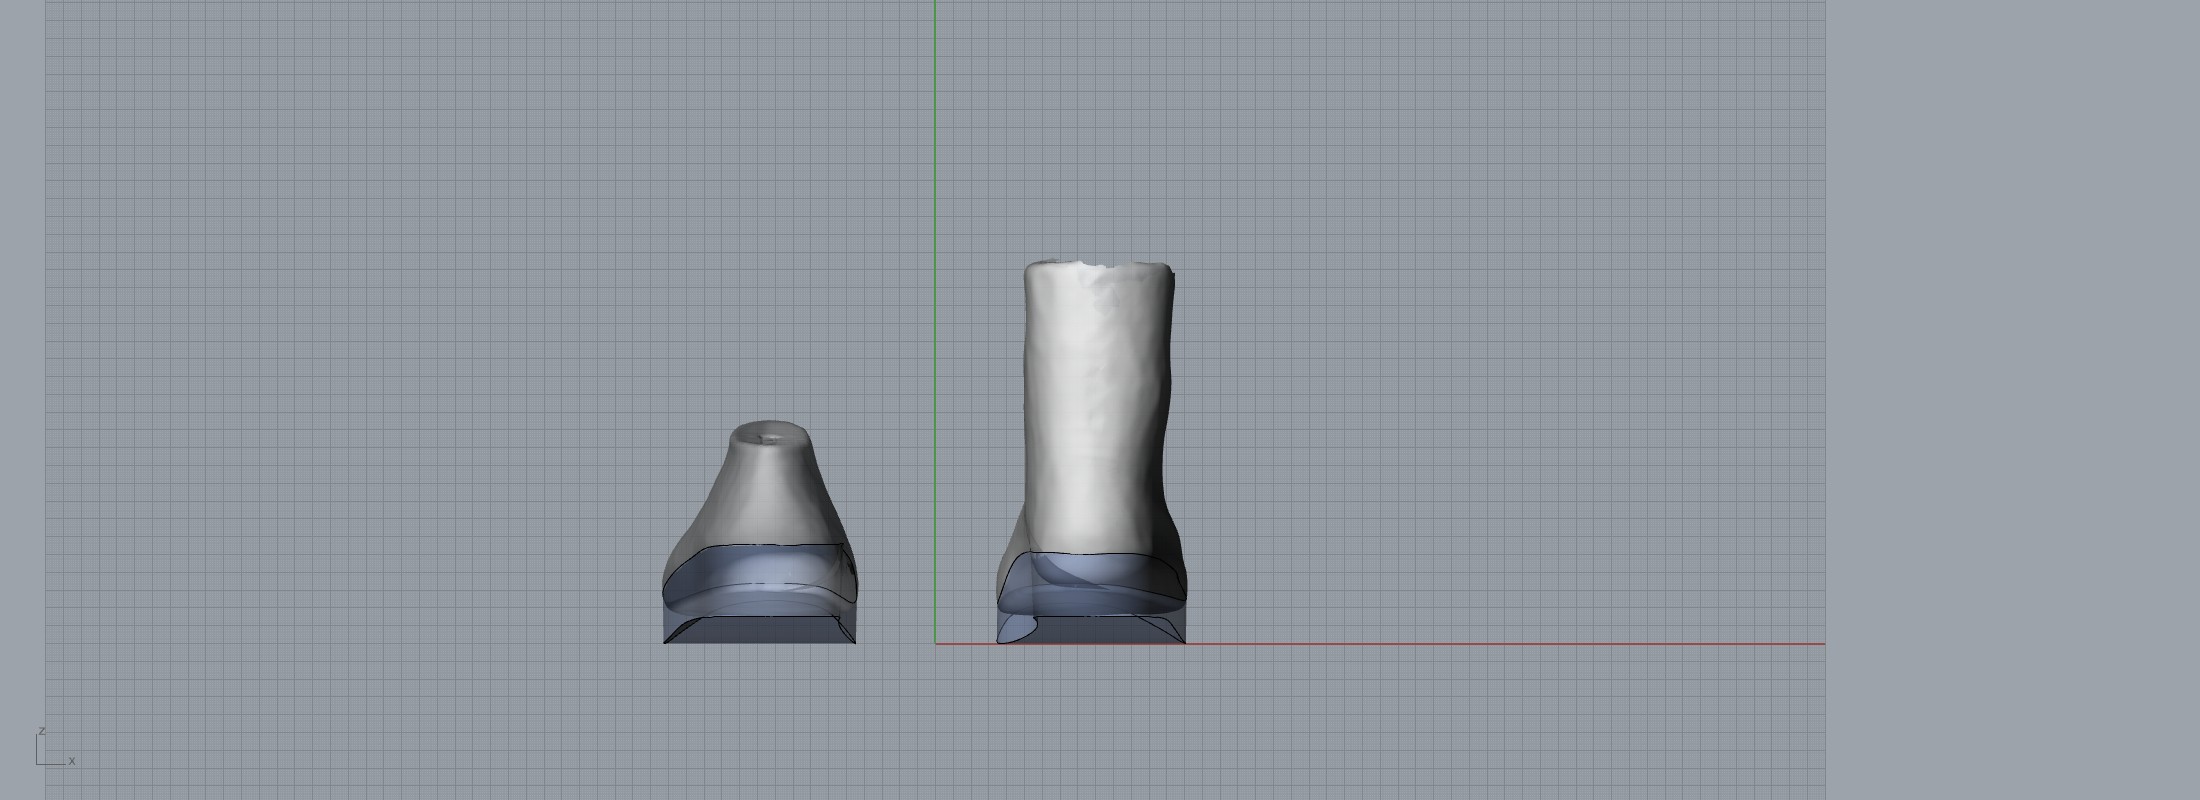The height and width of the screenshot is (800, 2200).
Task: Click the bottom-left corner of the short model's base
Action: pyautogui.click(x=665, y=641)
